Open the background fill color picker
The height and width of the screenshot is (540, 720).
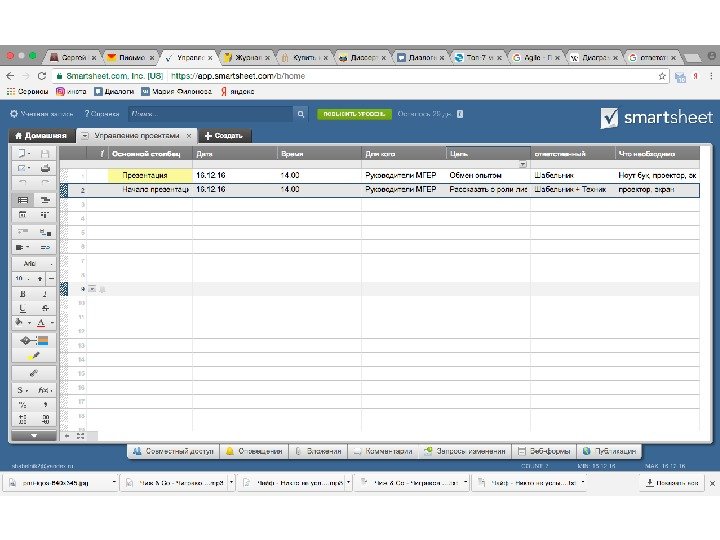tap(22, 322)
